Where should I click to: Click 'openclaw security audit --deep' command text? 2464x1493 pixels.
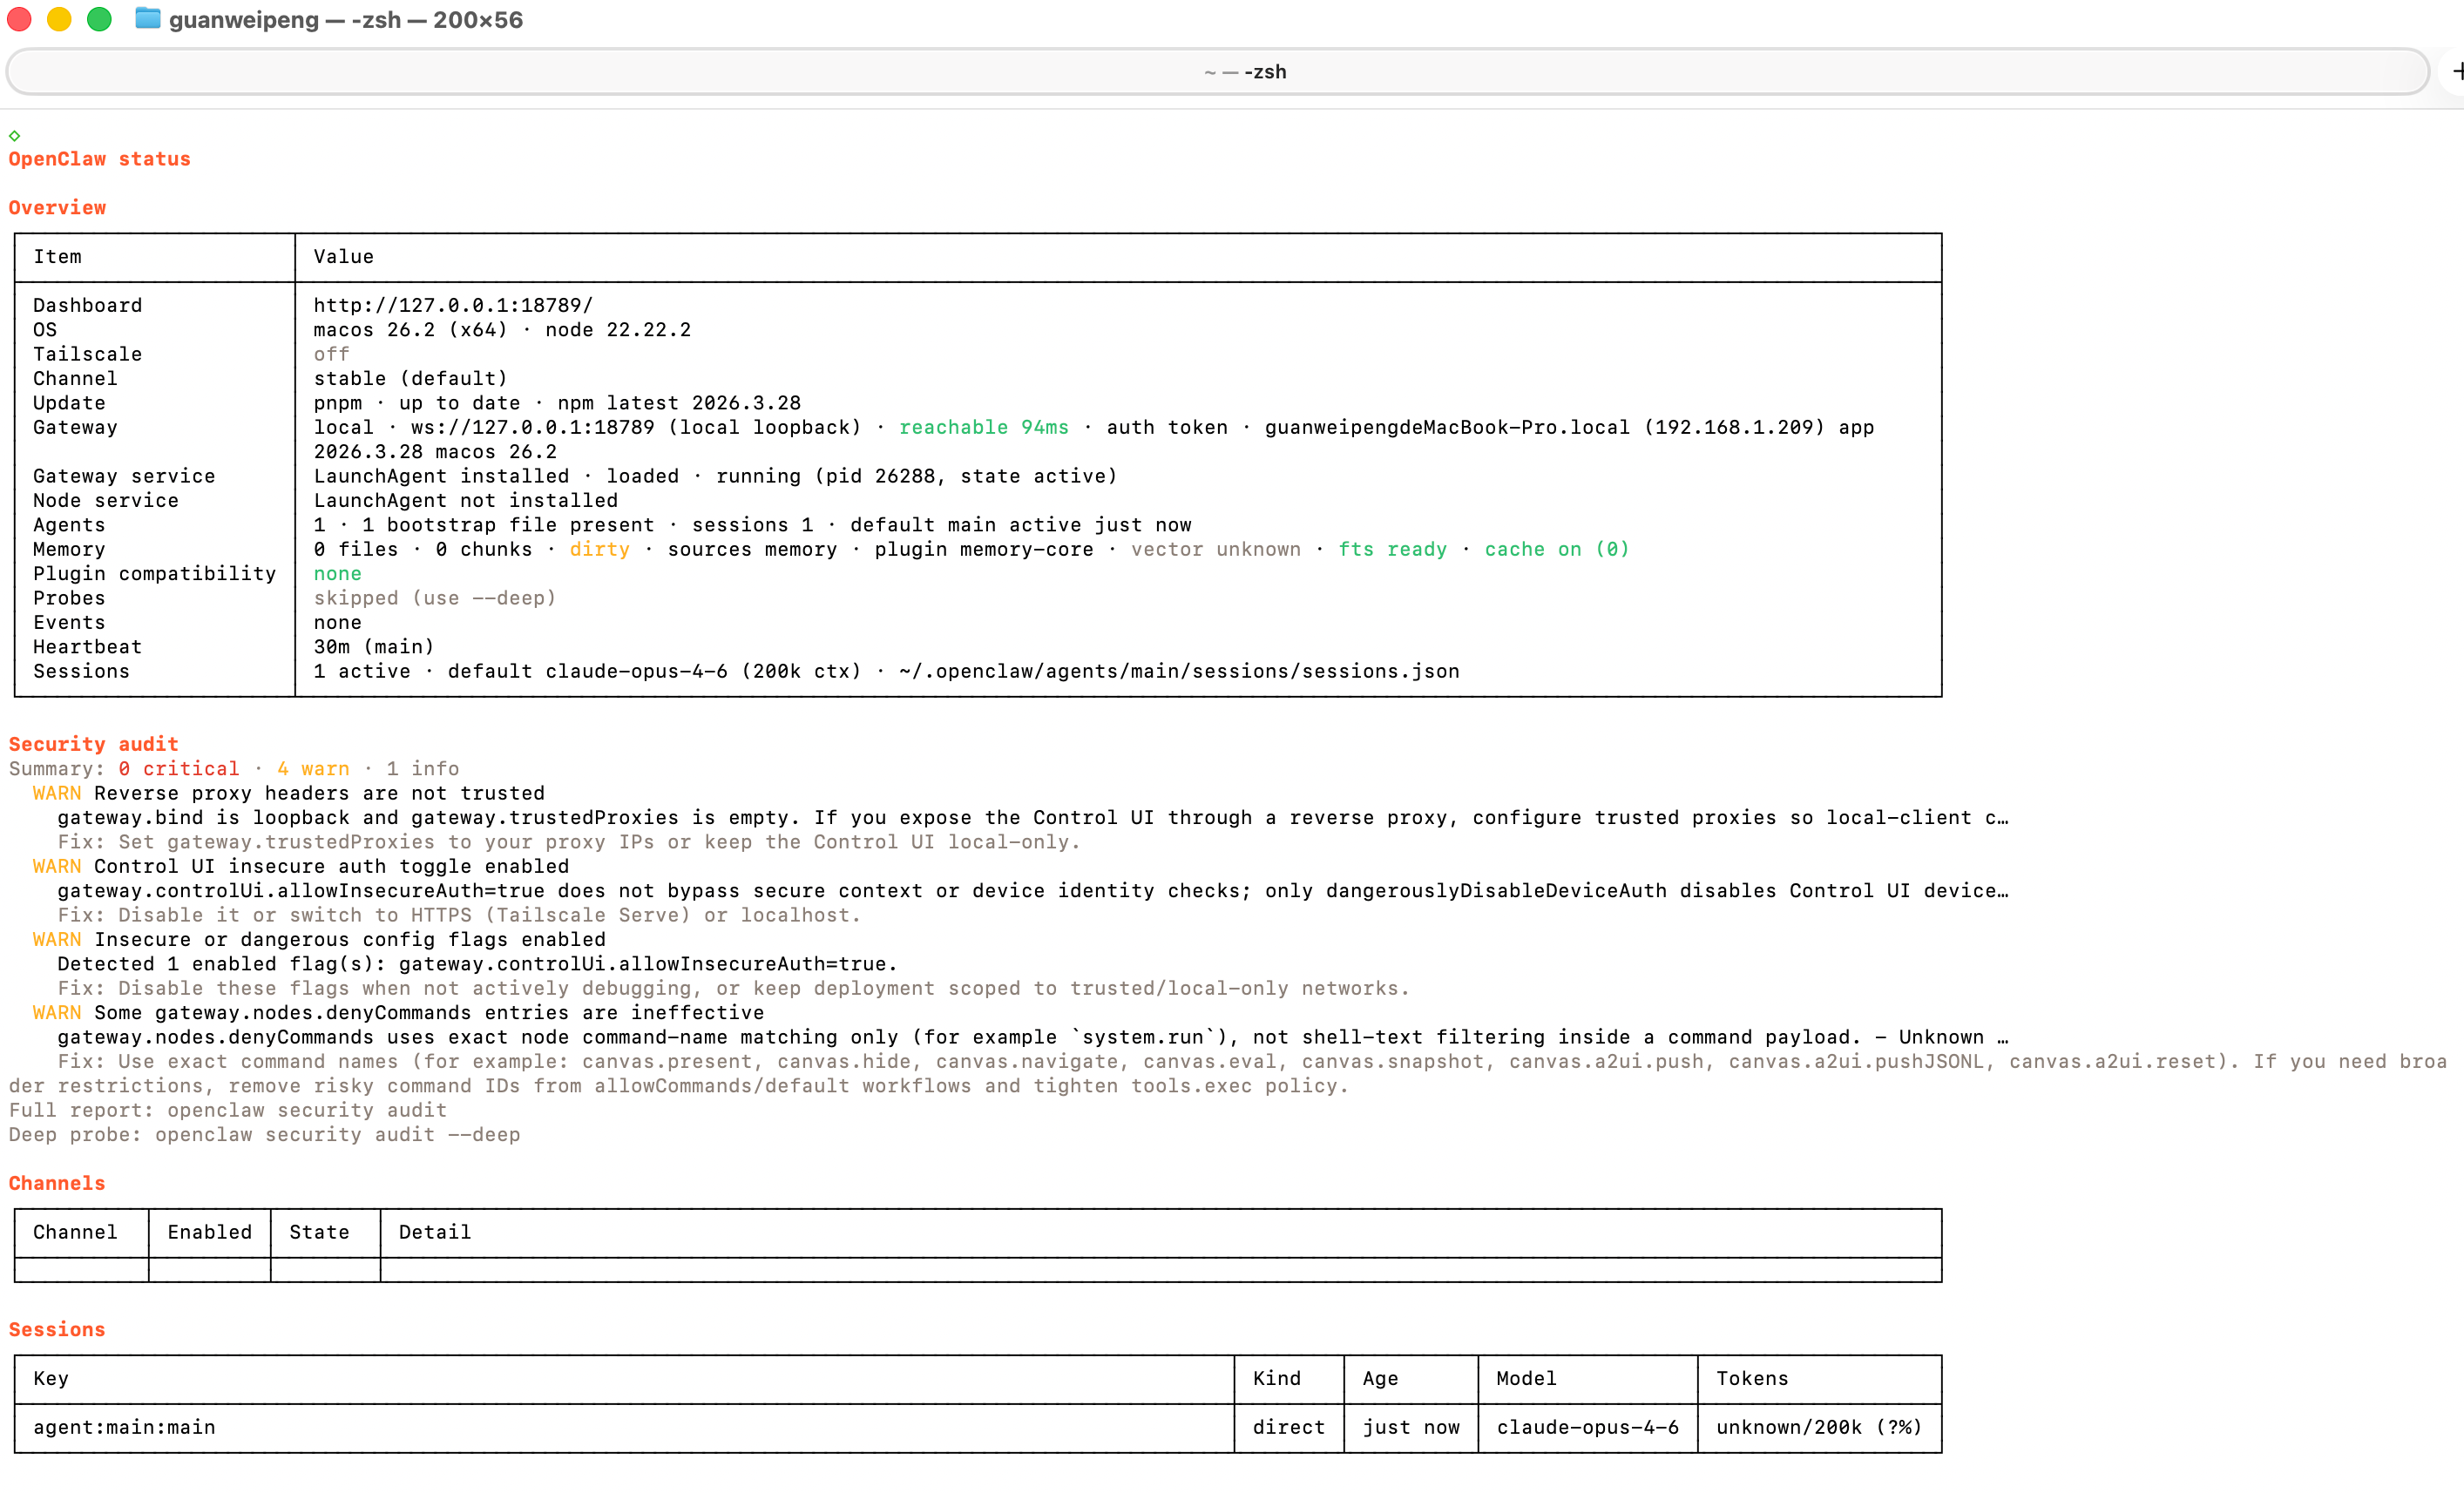(x=337, y=1134)
